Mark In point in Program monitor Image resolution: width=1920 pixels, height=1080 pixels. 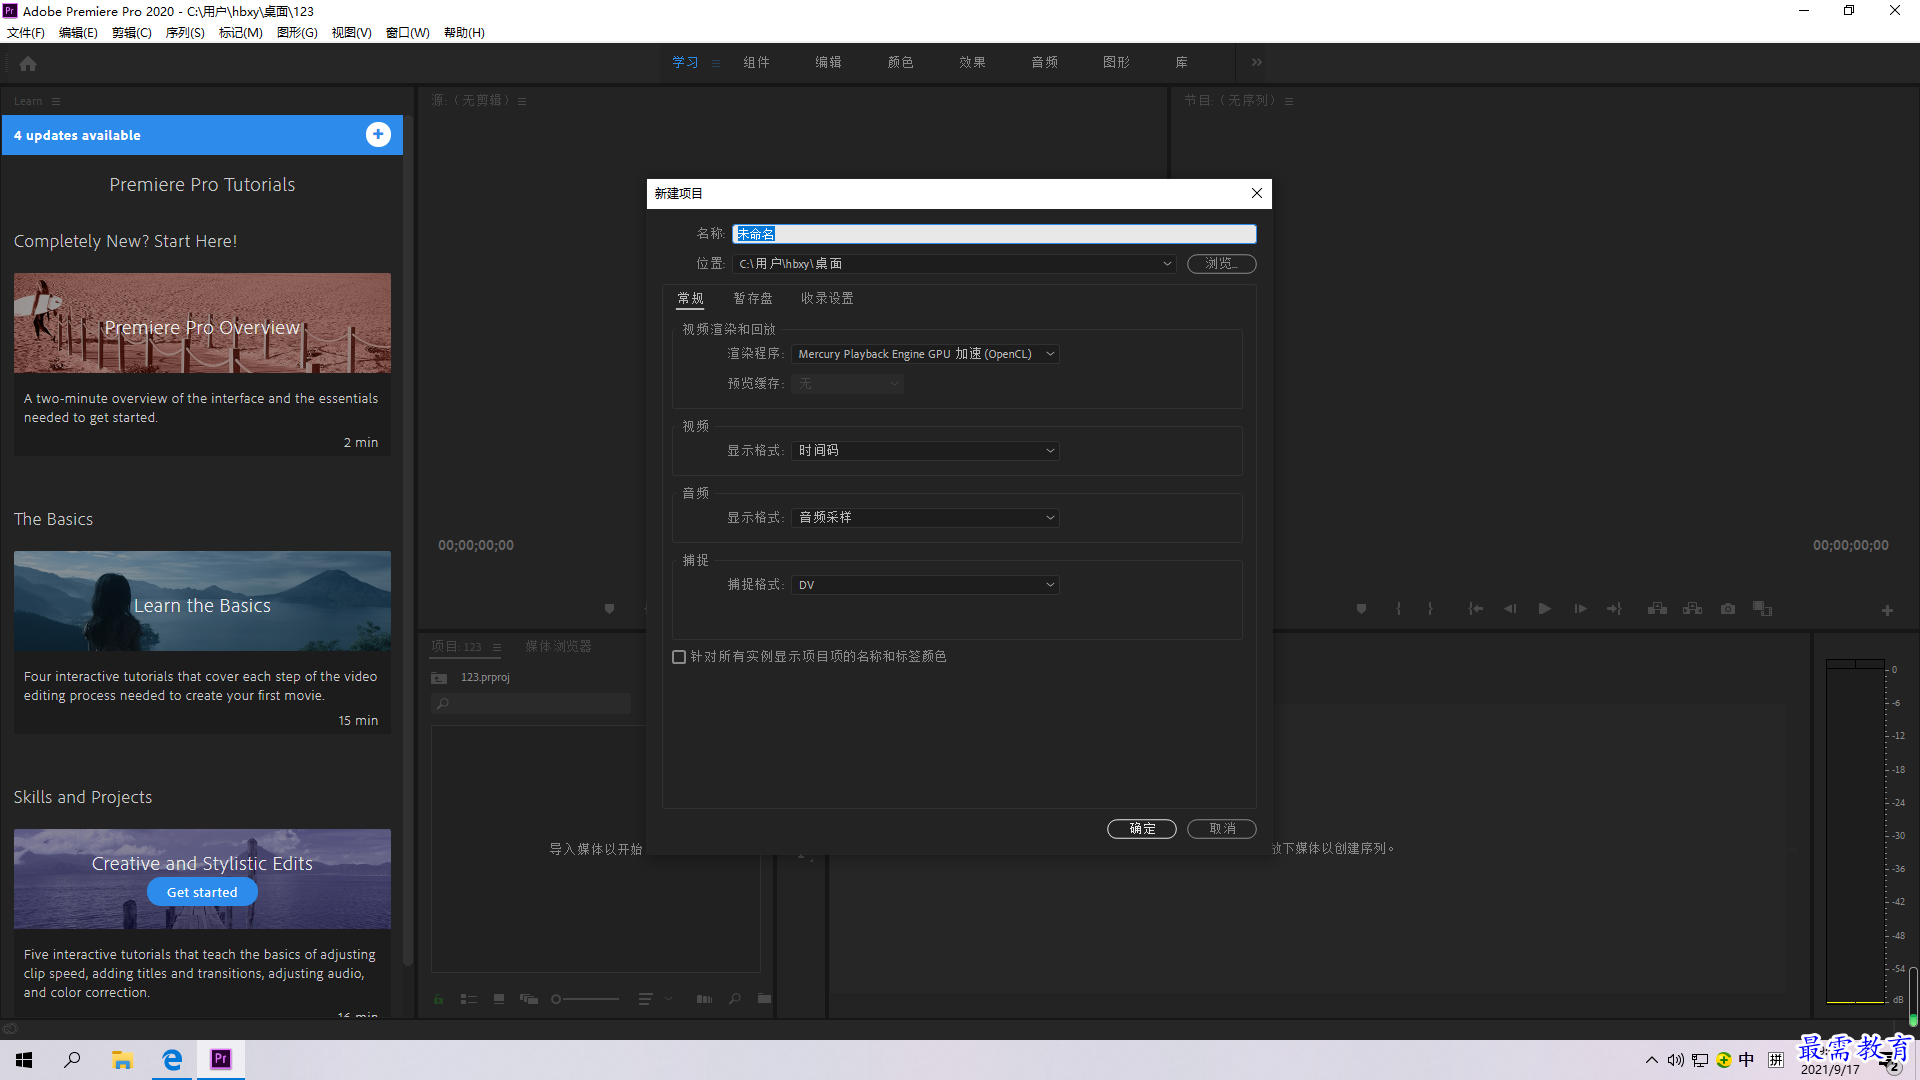coord(1398,609)
